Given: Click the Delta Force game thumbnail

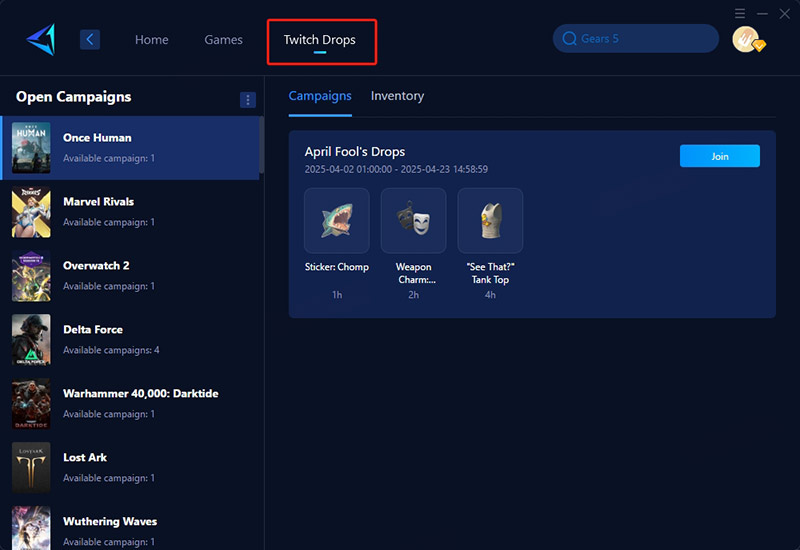Looking at the screenshot, I should point(31,340).
